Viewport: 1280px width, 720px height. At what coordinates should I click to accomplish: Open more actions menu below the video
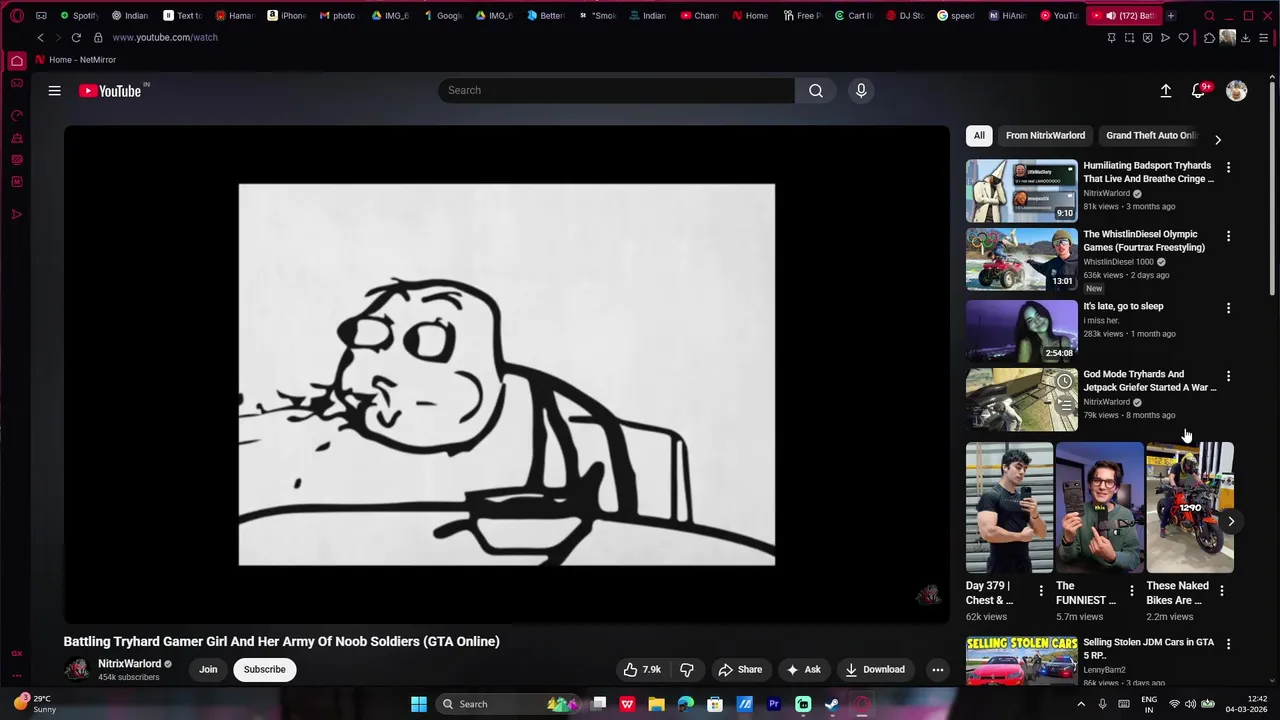[x=938, y=670]
